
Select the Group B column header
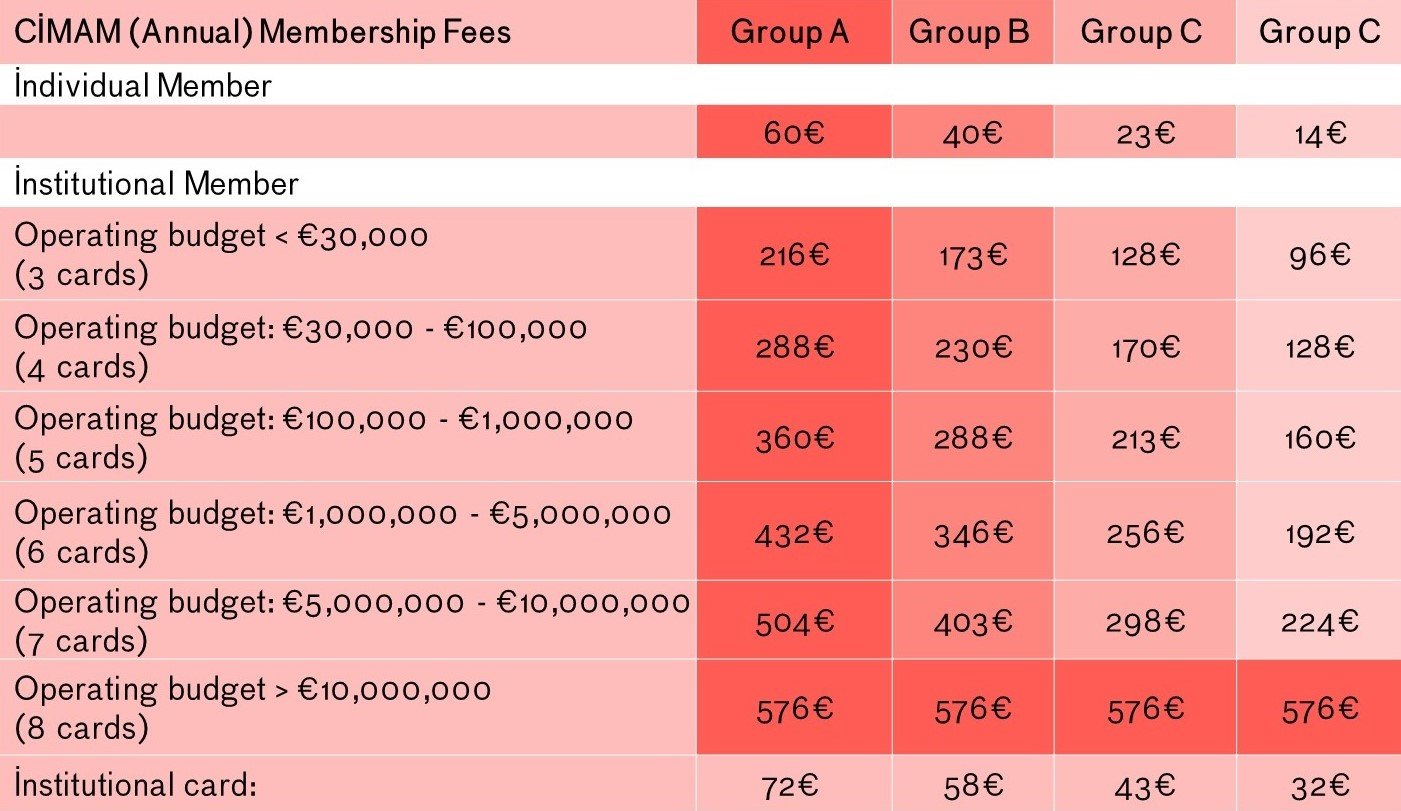point(969,32)
